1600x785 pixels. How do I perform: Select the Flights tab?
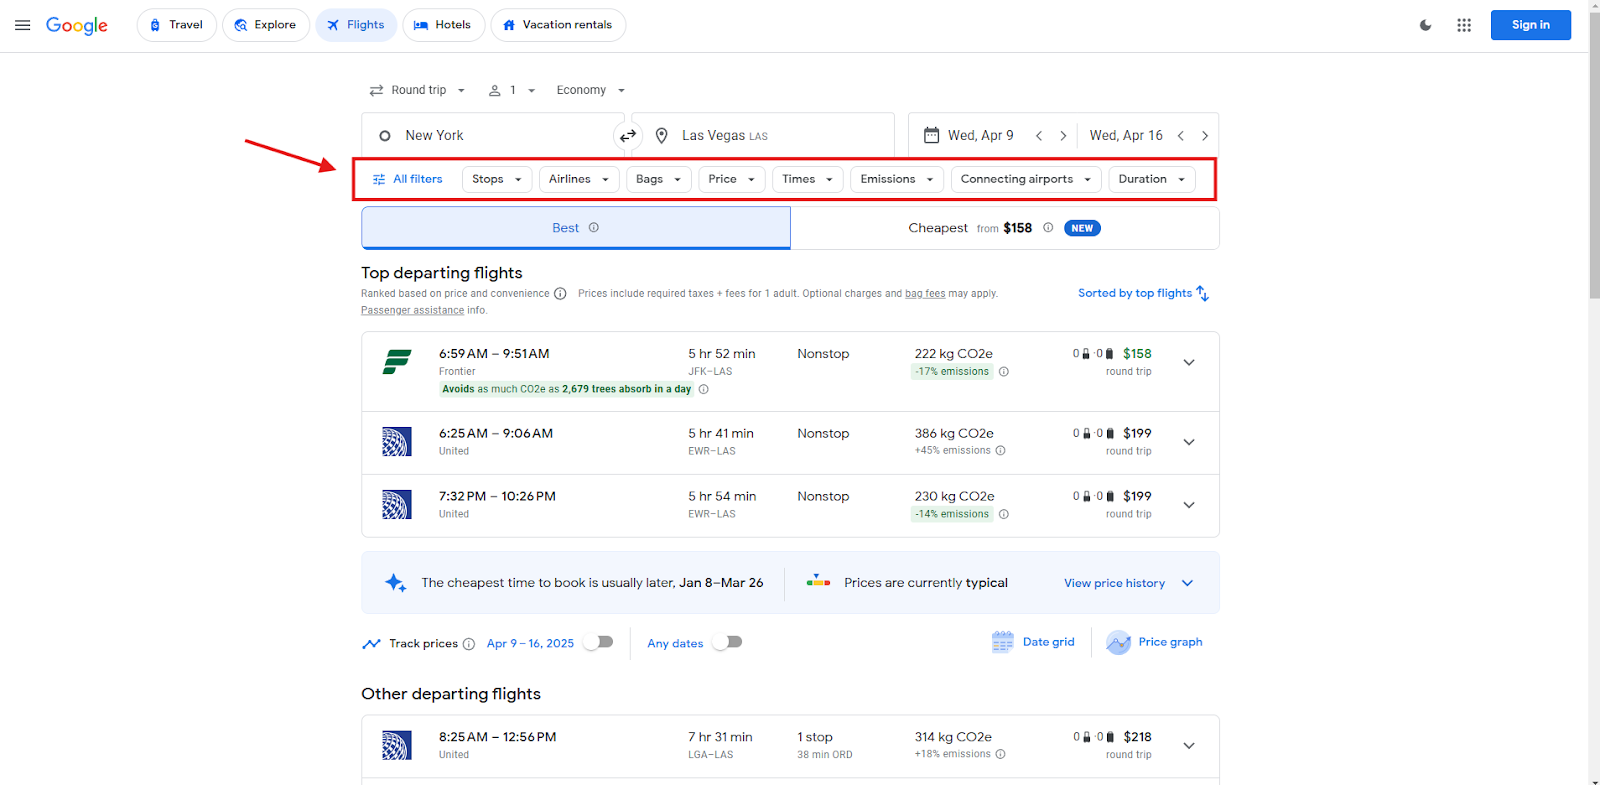click(x=356, y=25)
